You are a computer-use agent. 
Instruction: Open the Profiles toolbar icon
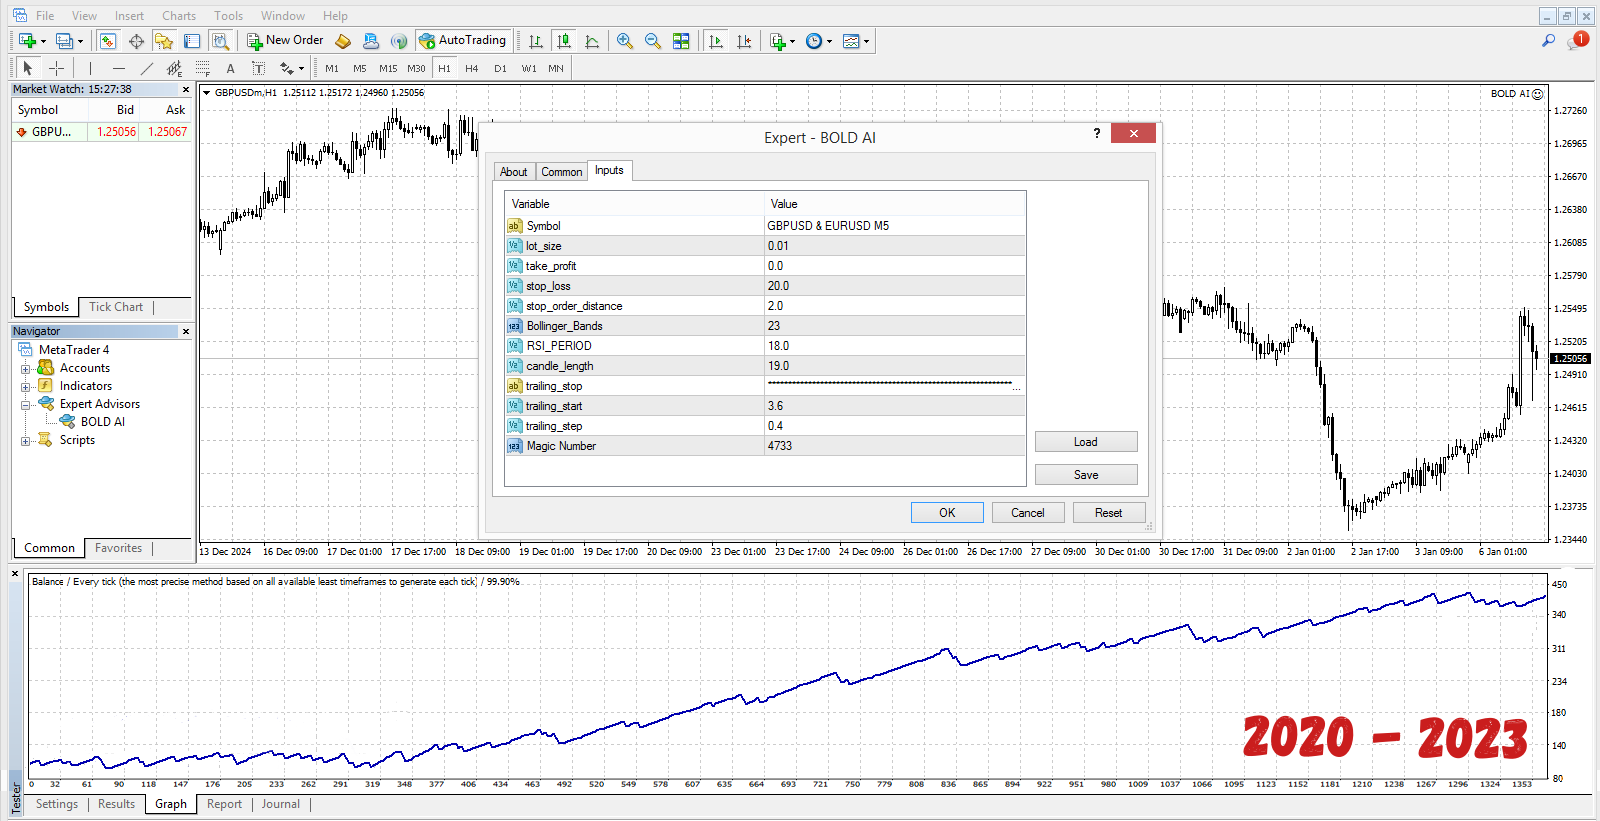coord(64,41)
